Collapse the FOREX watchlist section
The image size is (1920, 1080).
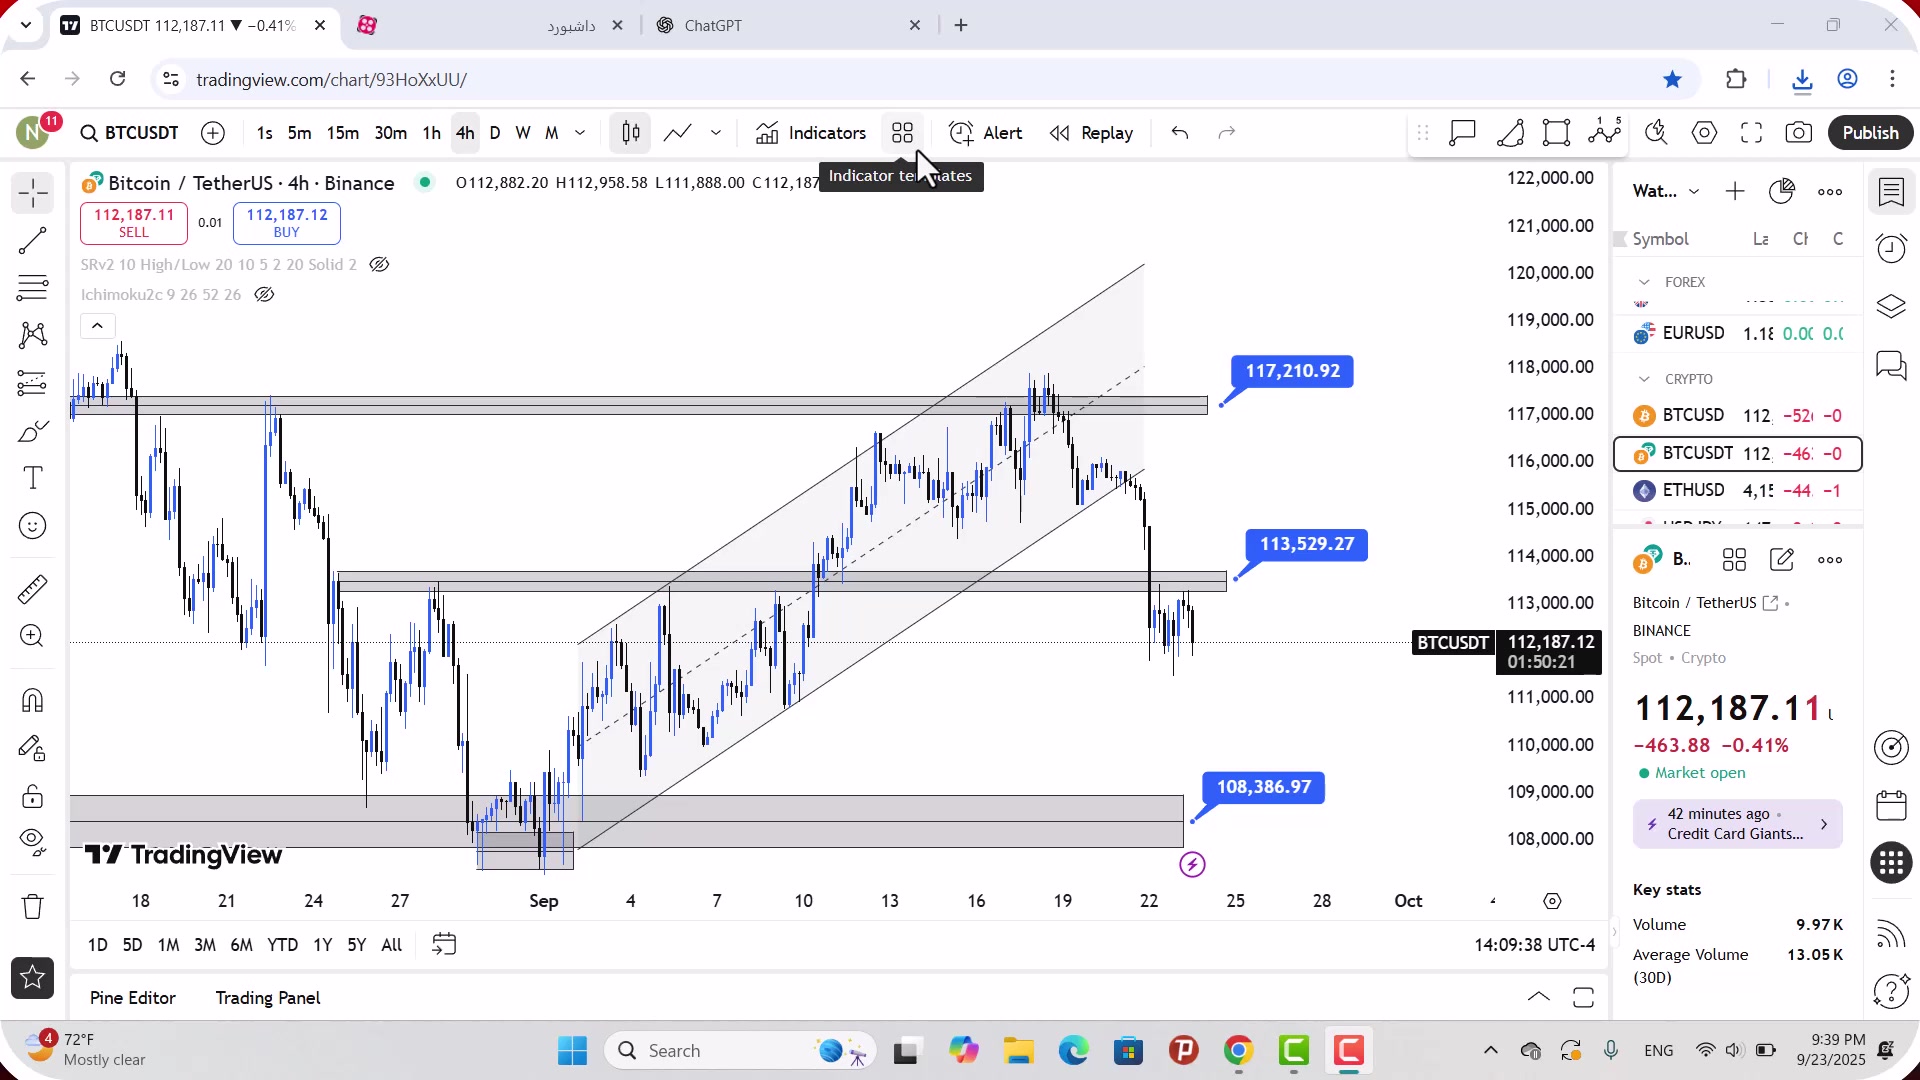pyautogui.click(x=1644, y=283)
